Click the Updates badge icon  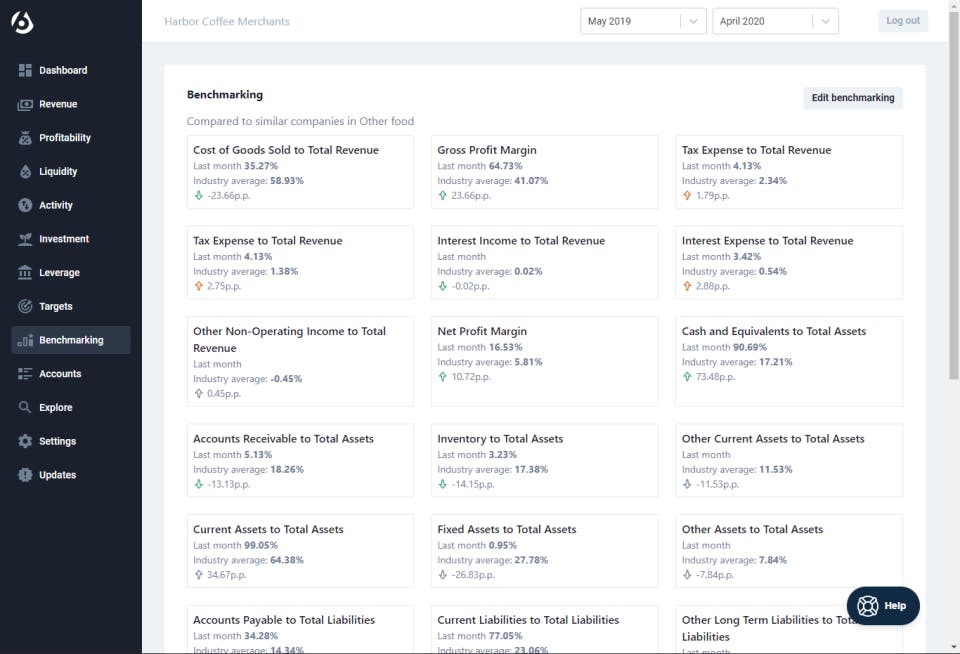(25, 476)
